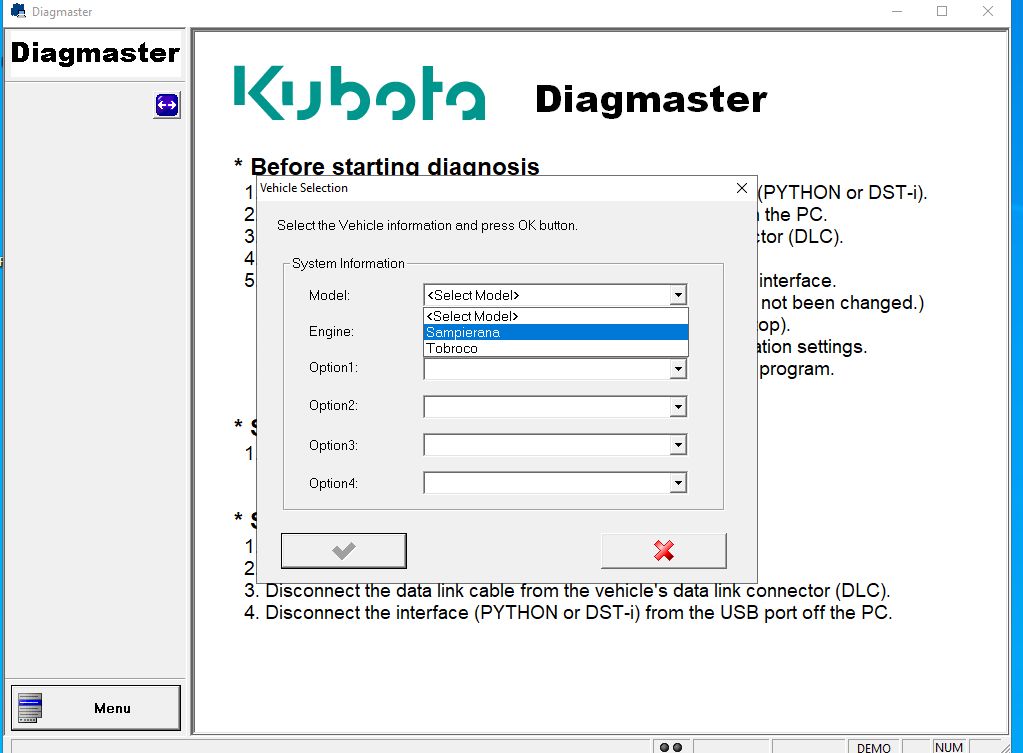The image size is (1023, 753).
Task: Expand the Option3 dropdown
Action: [x=679, y=445]
